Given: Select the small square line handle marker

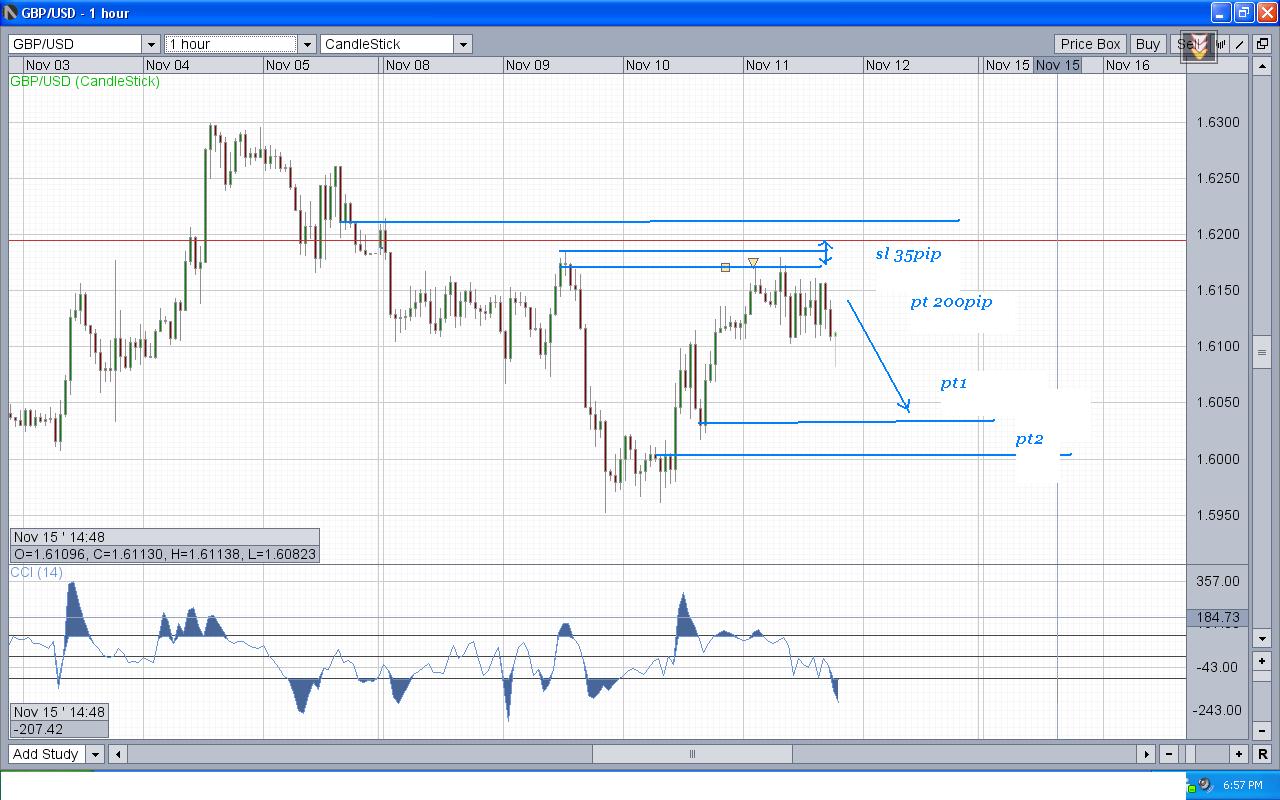Looking at the screenshot, I should (x=726, y=267).
